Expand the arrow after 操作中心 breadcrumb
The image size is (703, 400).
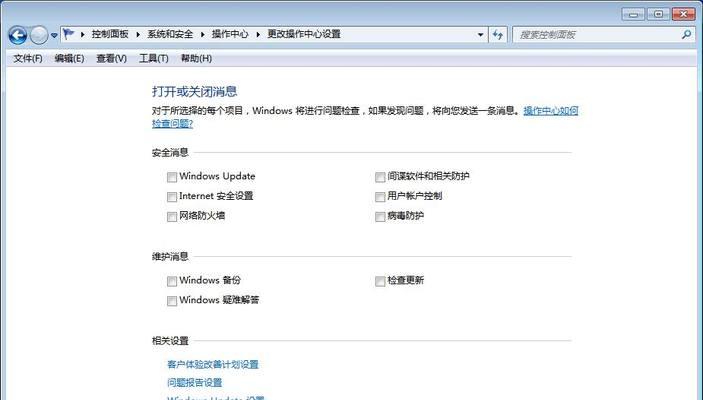pos(258,34)
